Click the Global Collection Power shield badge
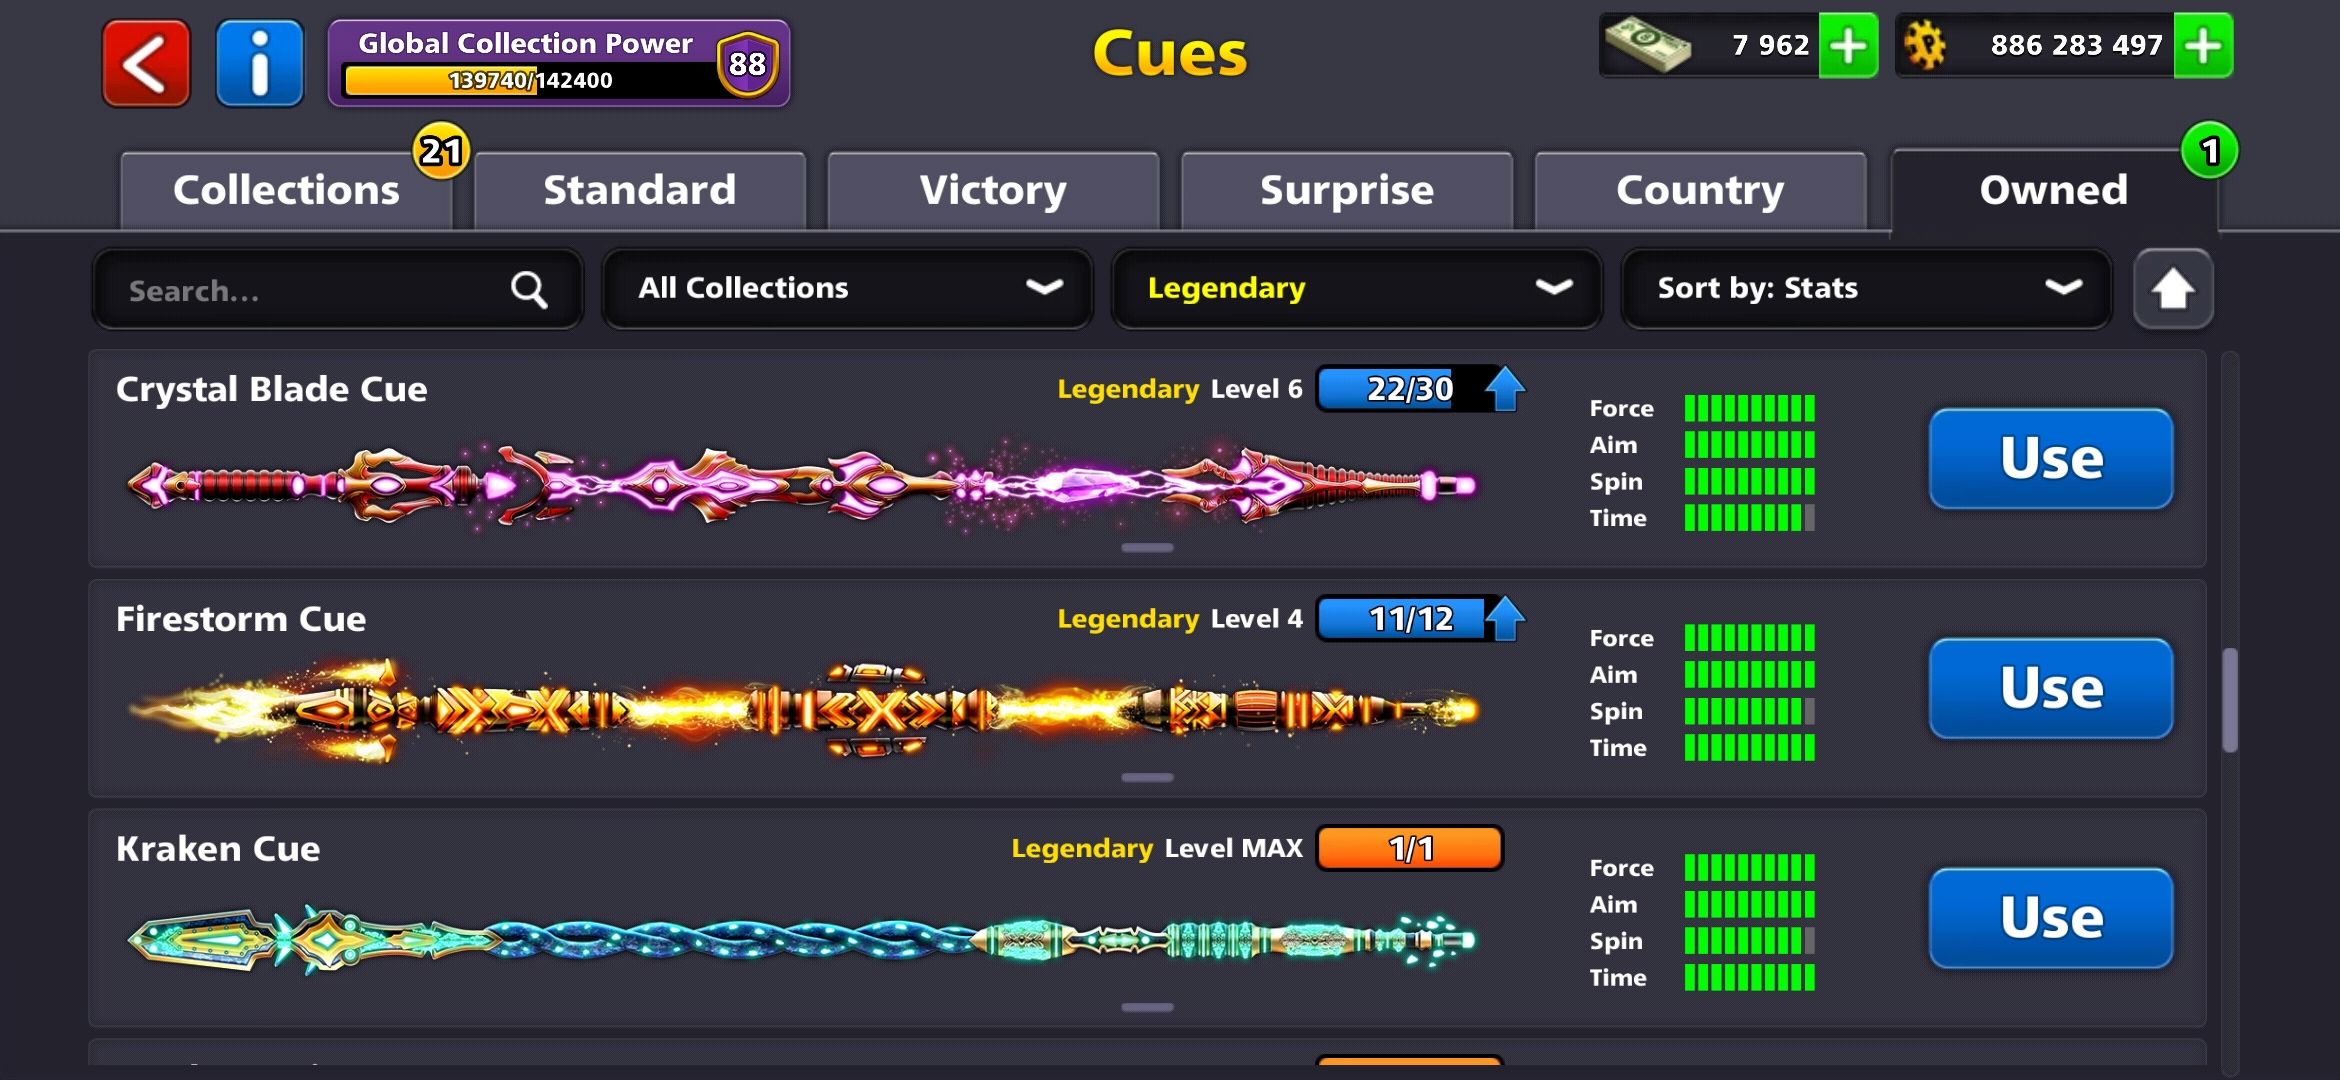 [747, 64]
